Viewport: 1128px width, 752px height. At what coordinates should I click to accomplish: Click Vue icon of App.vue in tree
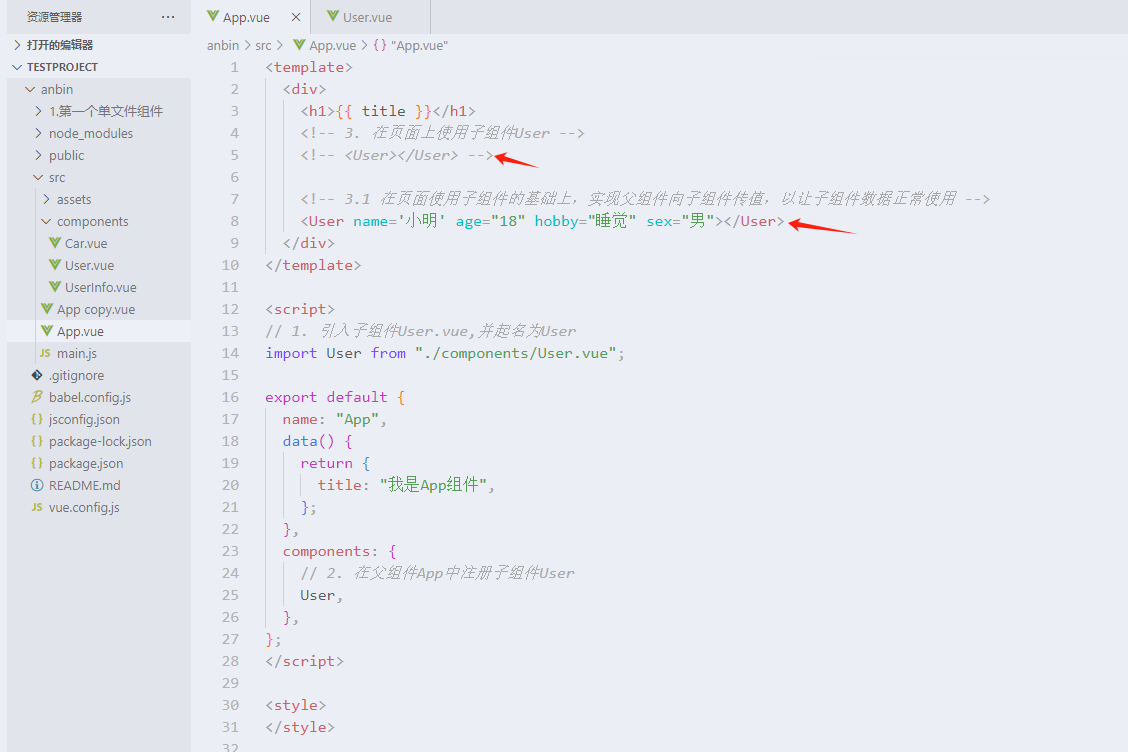pos(47,331)
